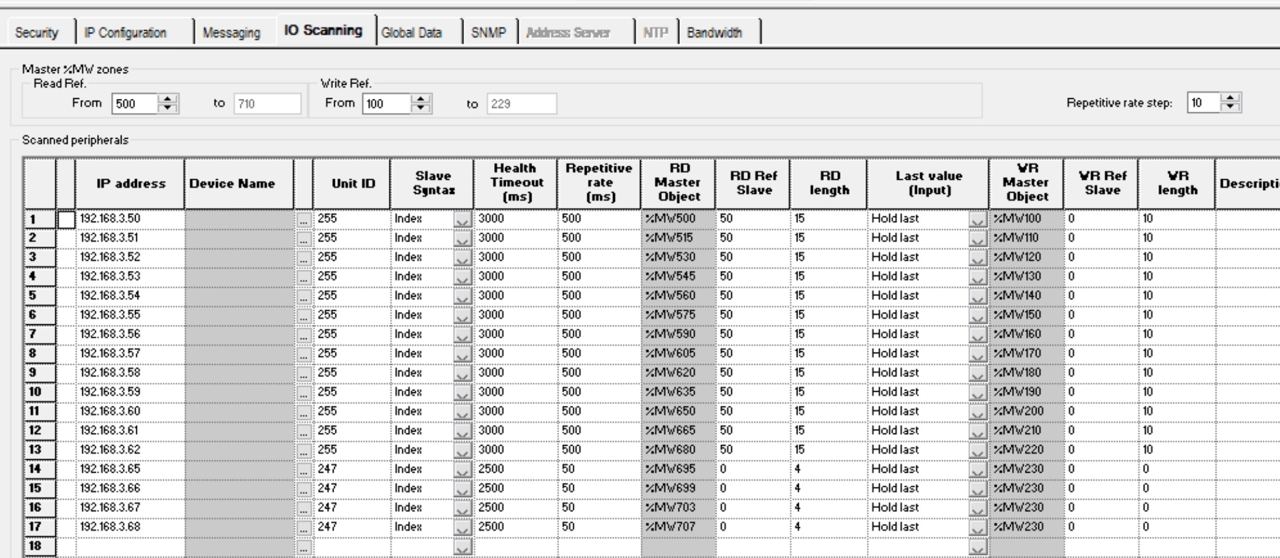Click the RD Master Object column header
This screenshot has width=1280, height=558.
[x=678, y=183]
